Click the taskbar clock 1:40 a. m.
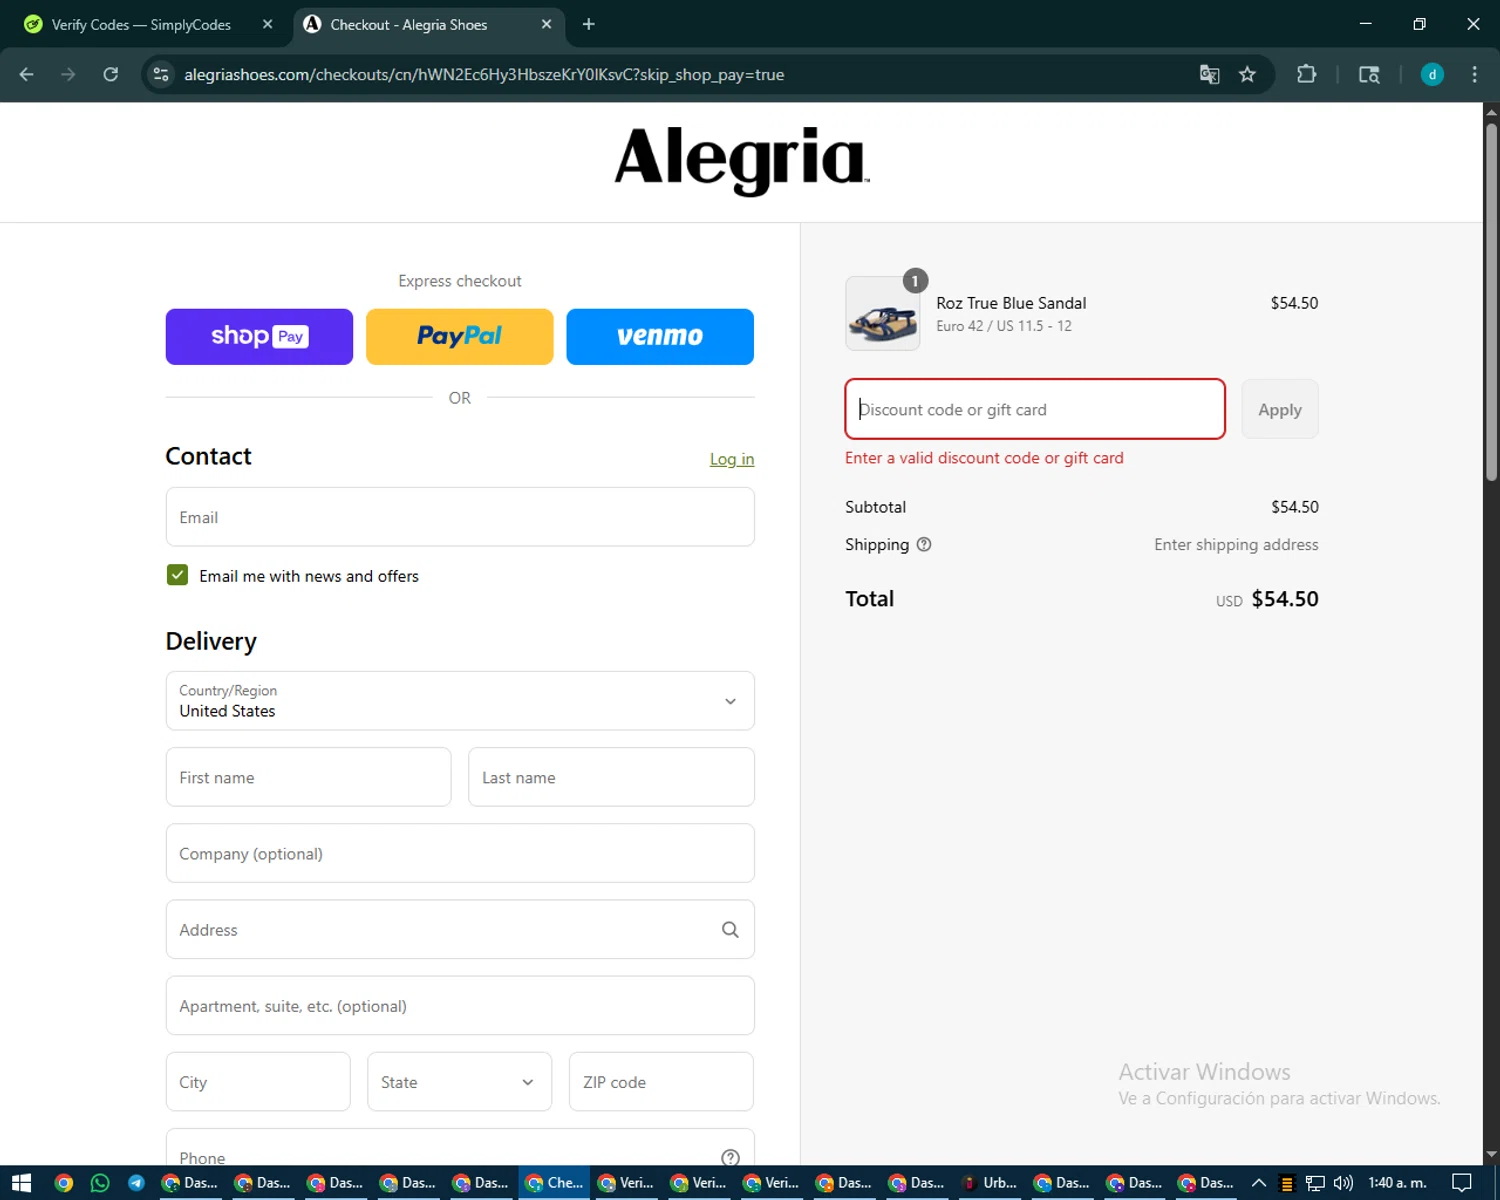 pyautogui.click(x=1397, y=1183)
